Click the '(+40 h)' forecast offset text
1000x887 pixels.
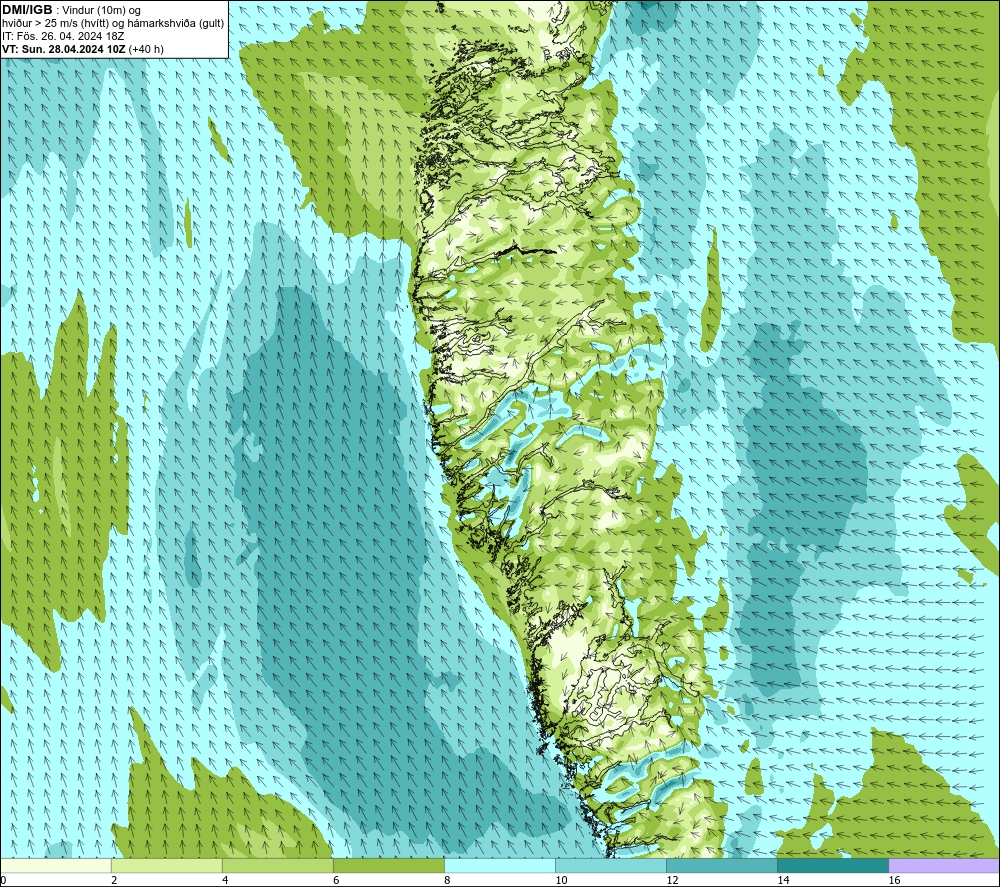click(x=146, y=49)
